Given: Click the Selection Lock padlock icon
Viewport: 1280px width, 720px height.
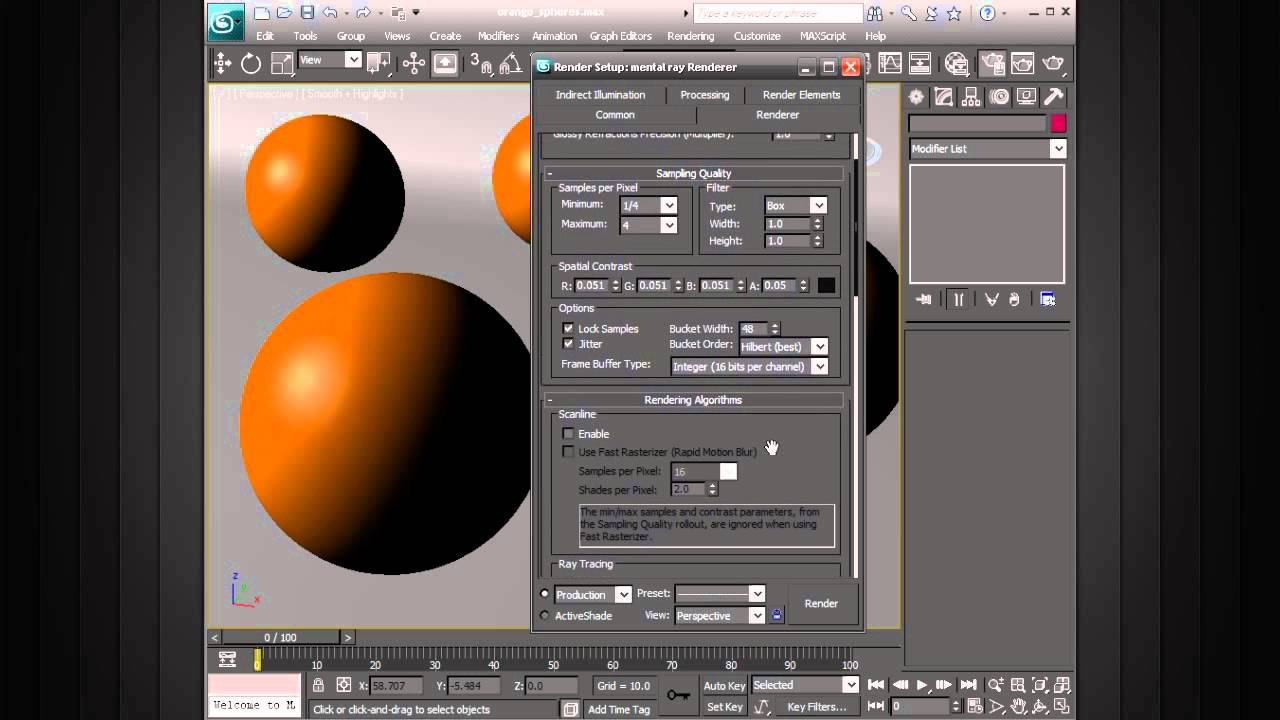Looking at the screenshot, I should tap(318, 685).
